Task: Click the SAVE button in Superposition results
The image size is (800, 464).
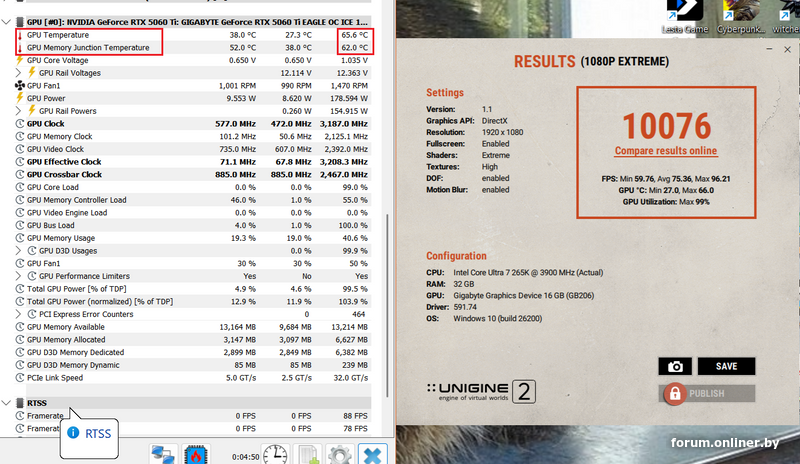Action: point(727,366)
